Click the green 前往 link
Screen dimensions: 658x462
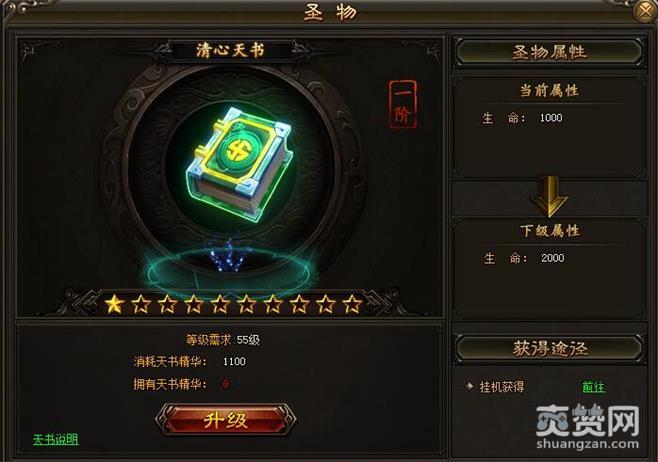pos(594,386)
